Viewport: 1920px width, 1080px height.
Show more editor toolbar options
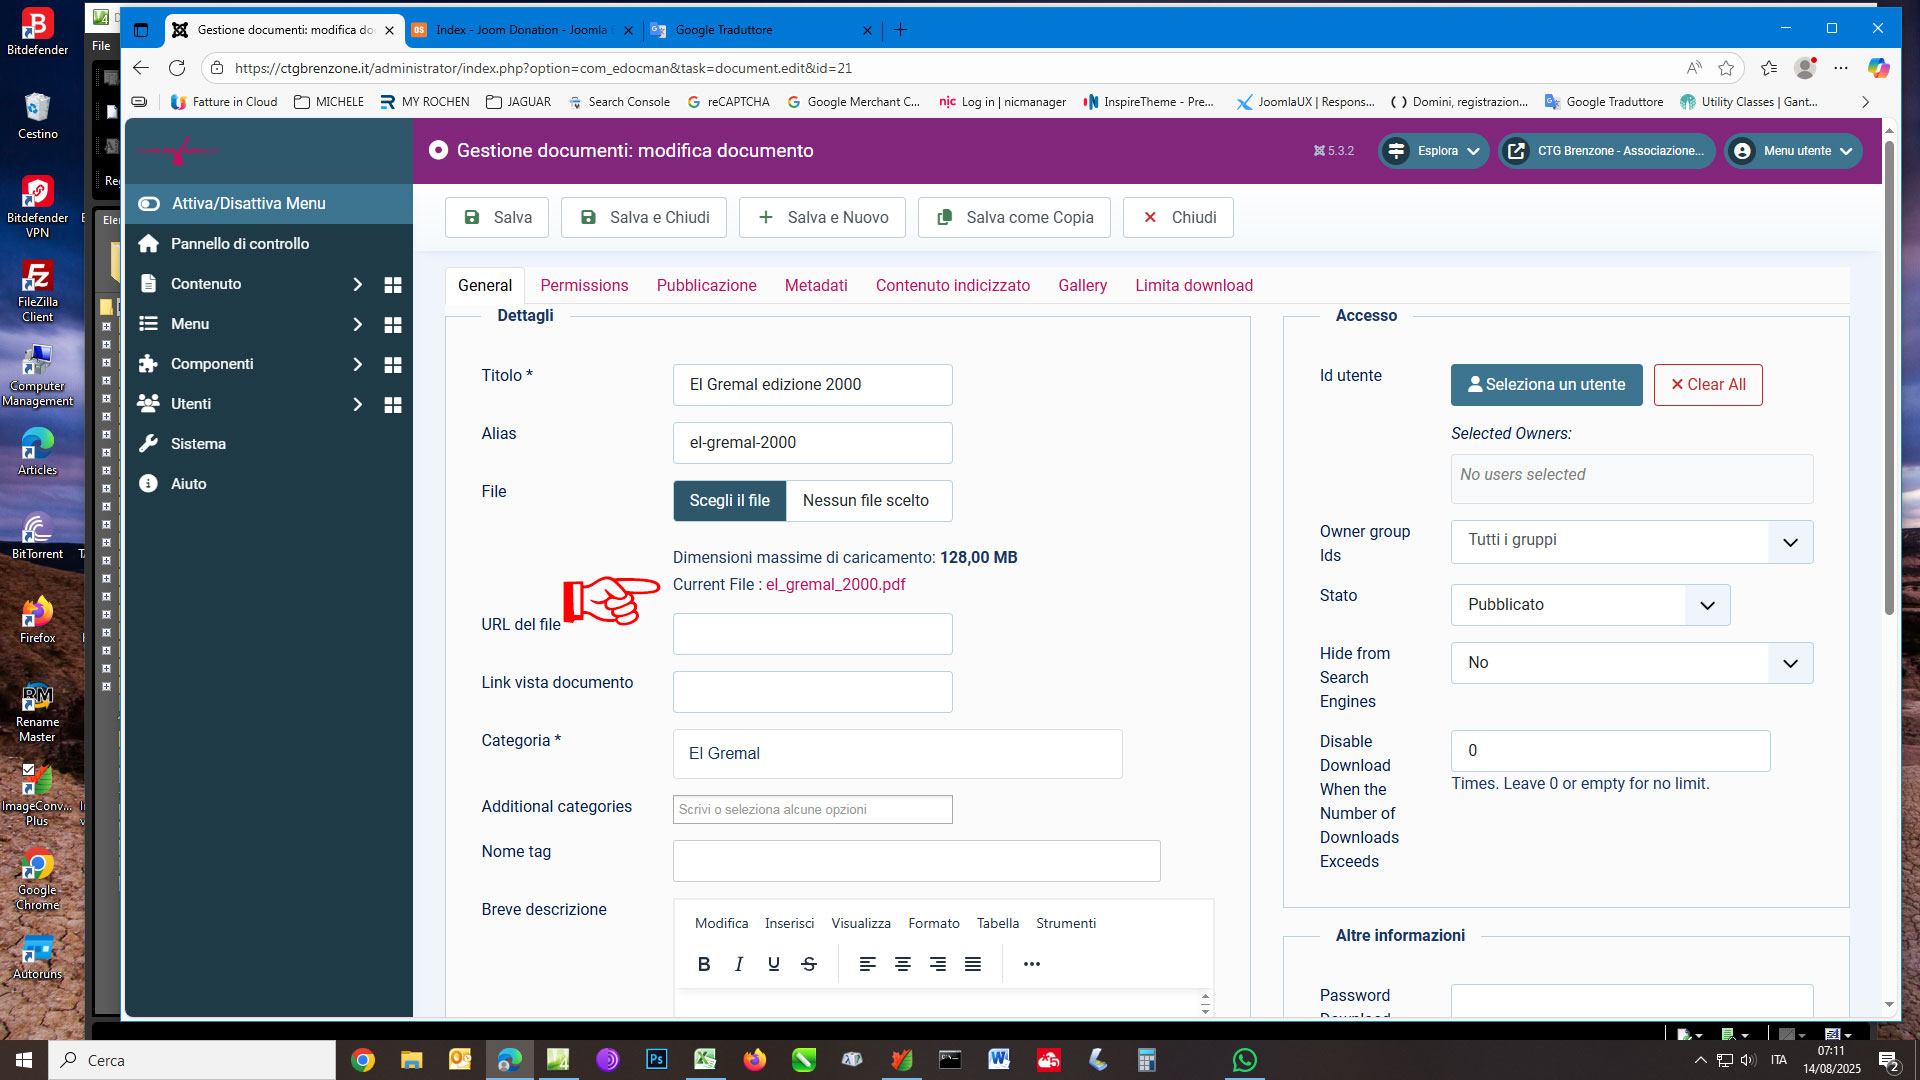pos(1031,965)
